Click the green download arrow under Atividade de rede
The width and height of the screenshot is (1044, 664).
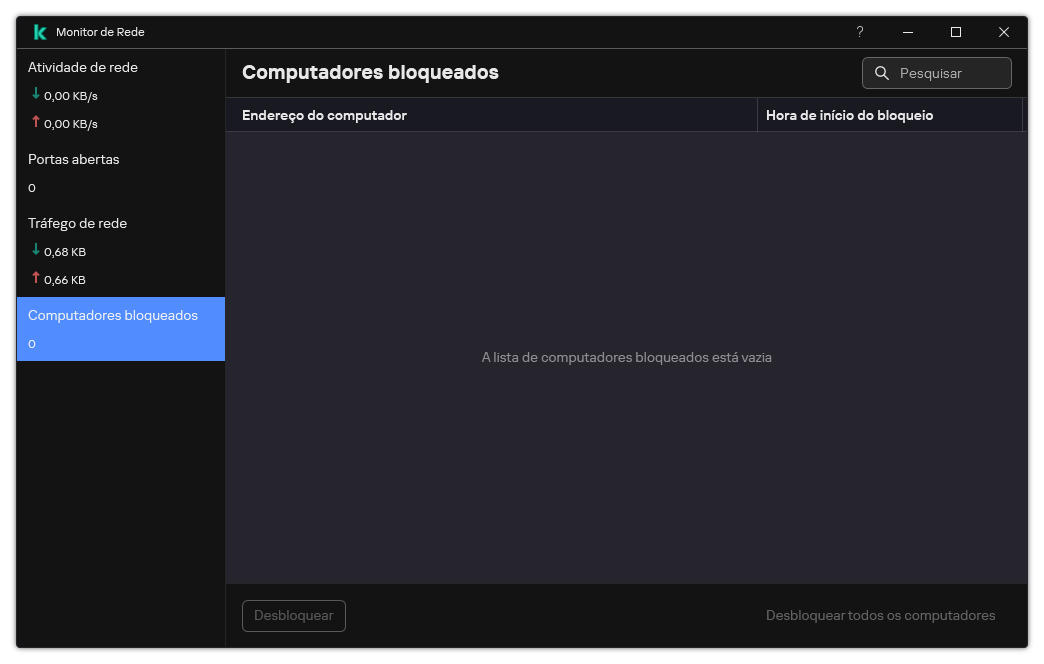[x=35, y=94]
